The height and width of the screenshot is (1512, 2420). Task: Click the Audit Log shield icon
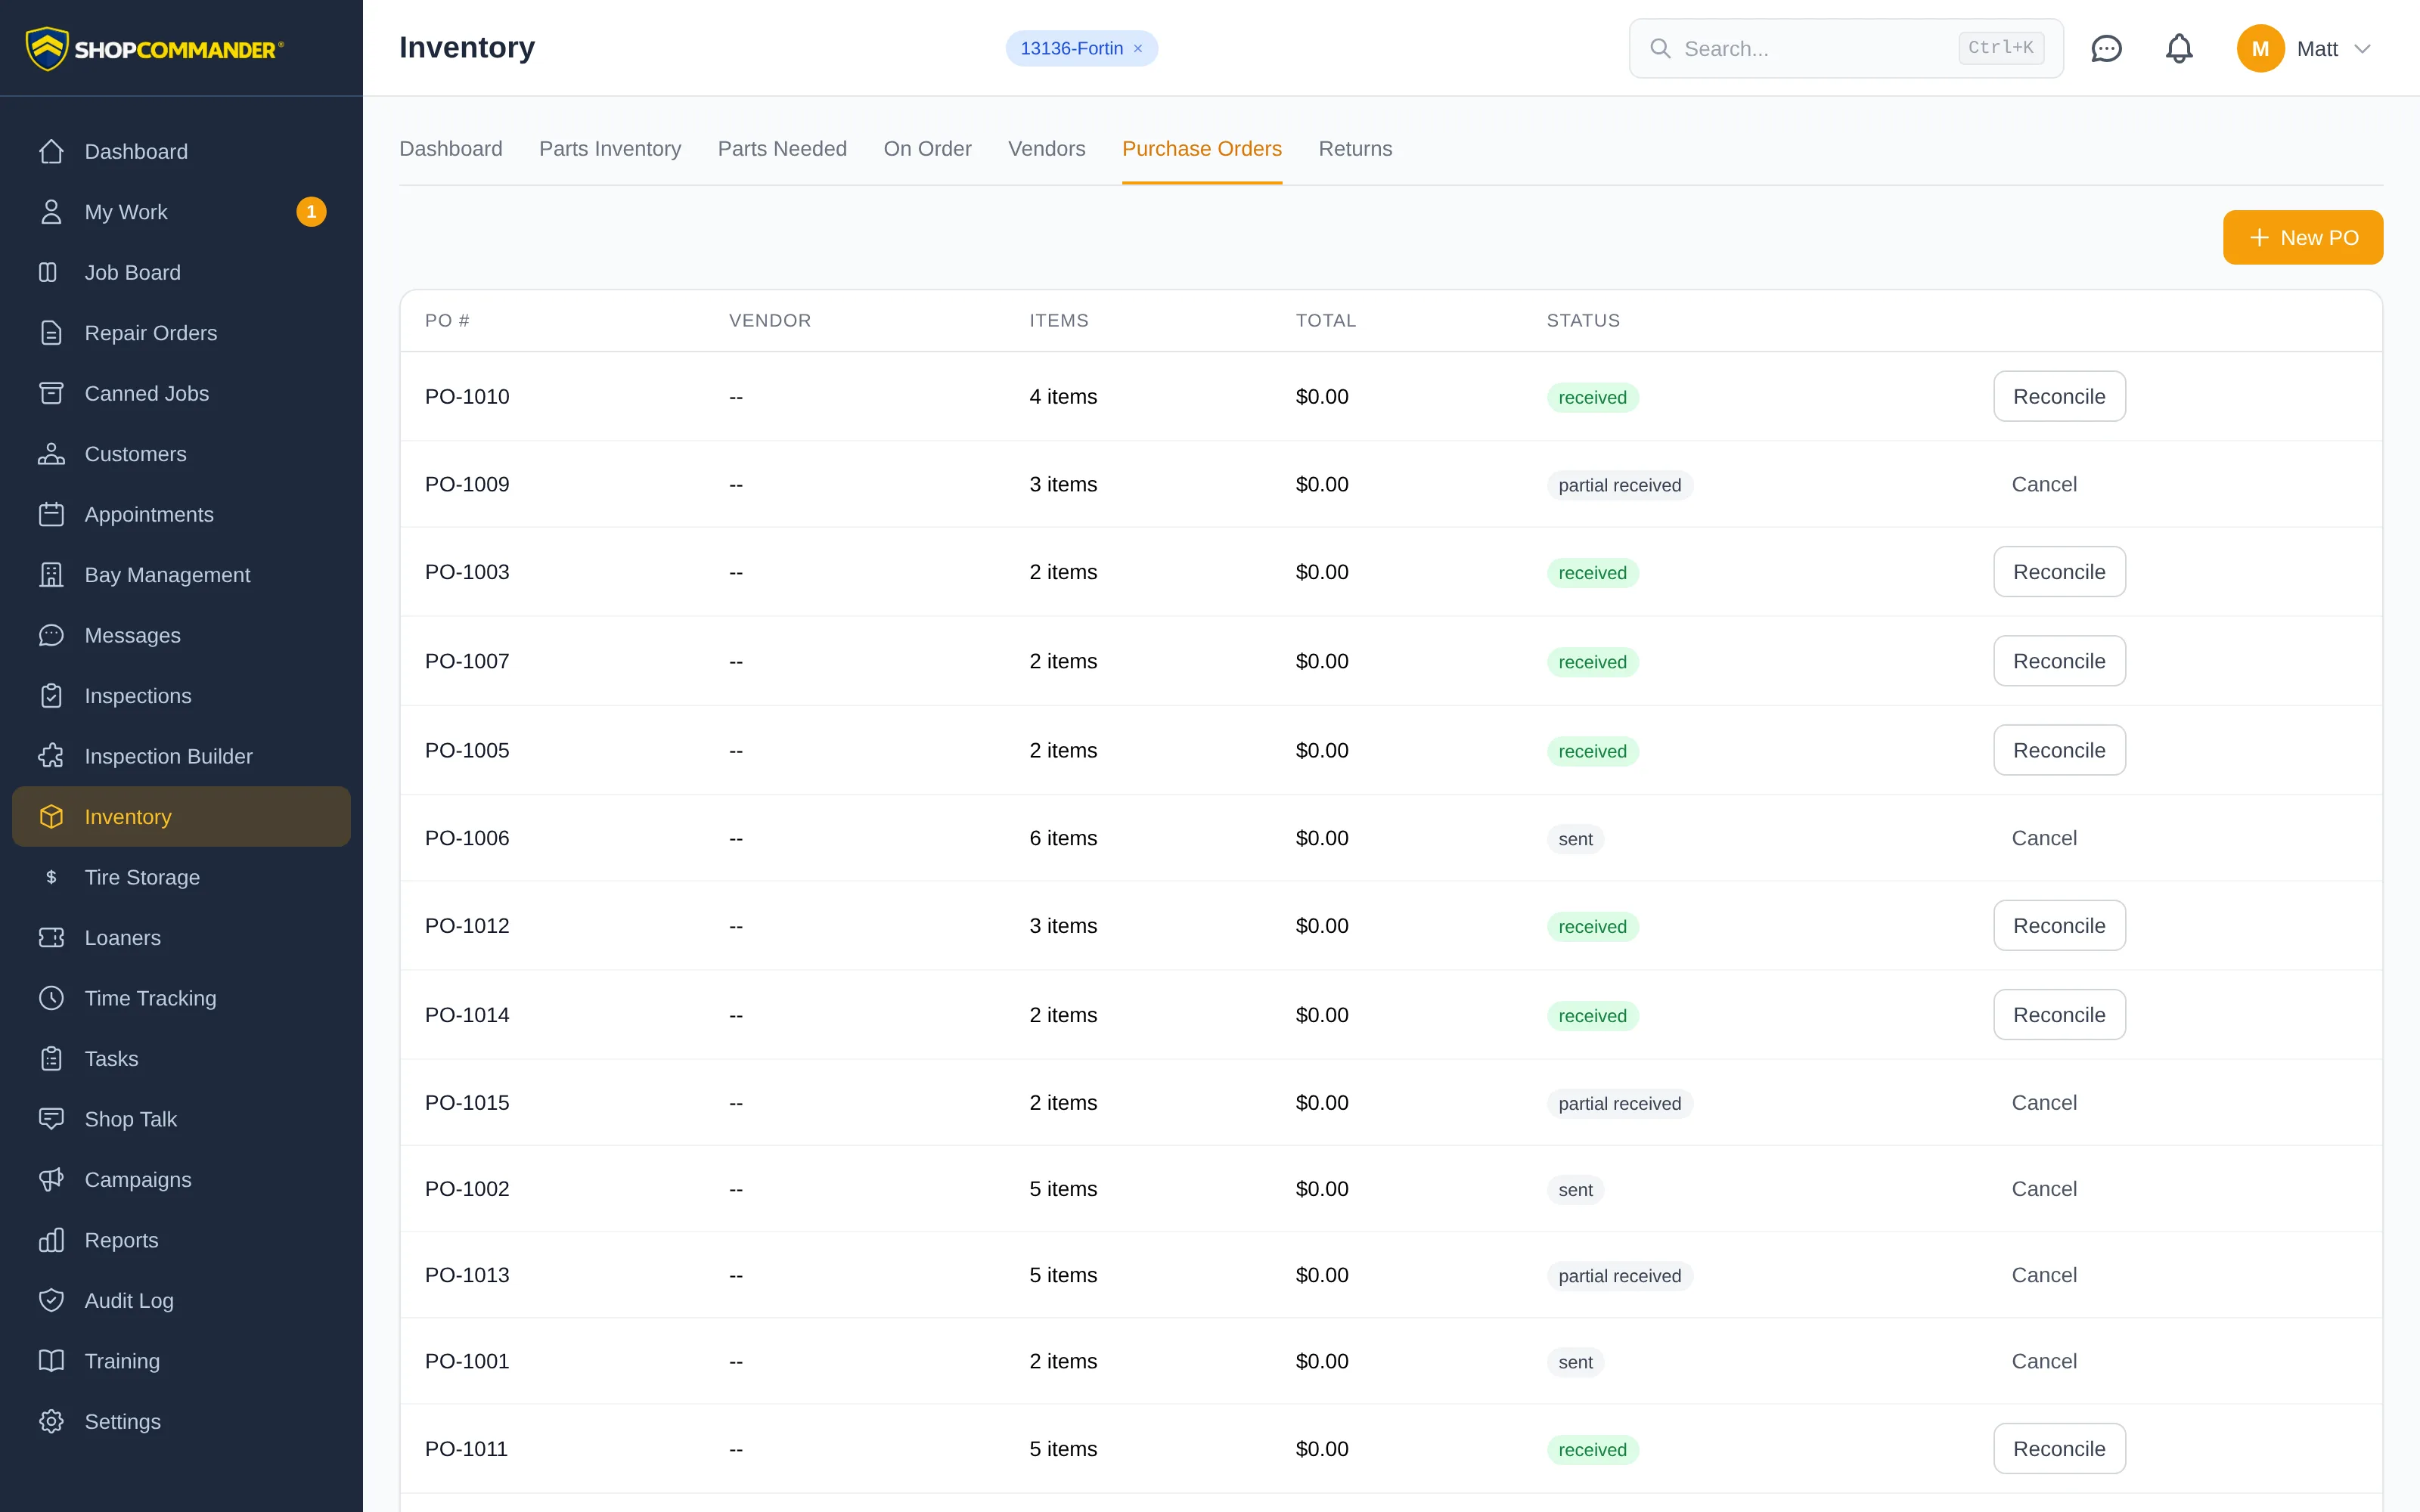click(51, 1301)
